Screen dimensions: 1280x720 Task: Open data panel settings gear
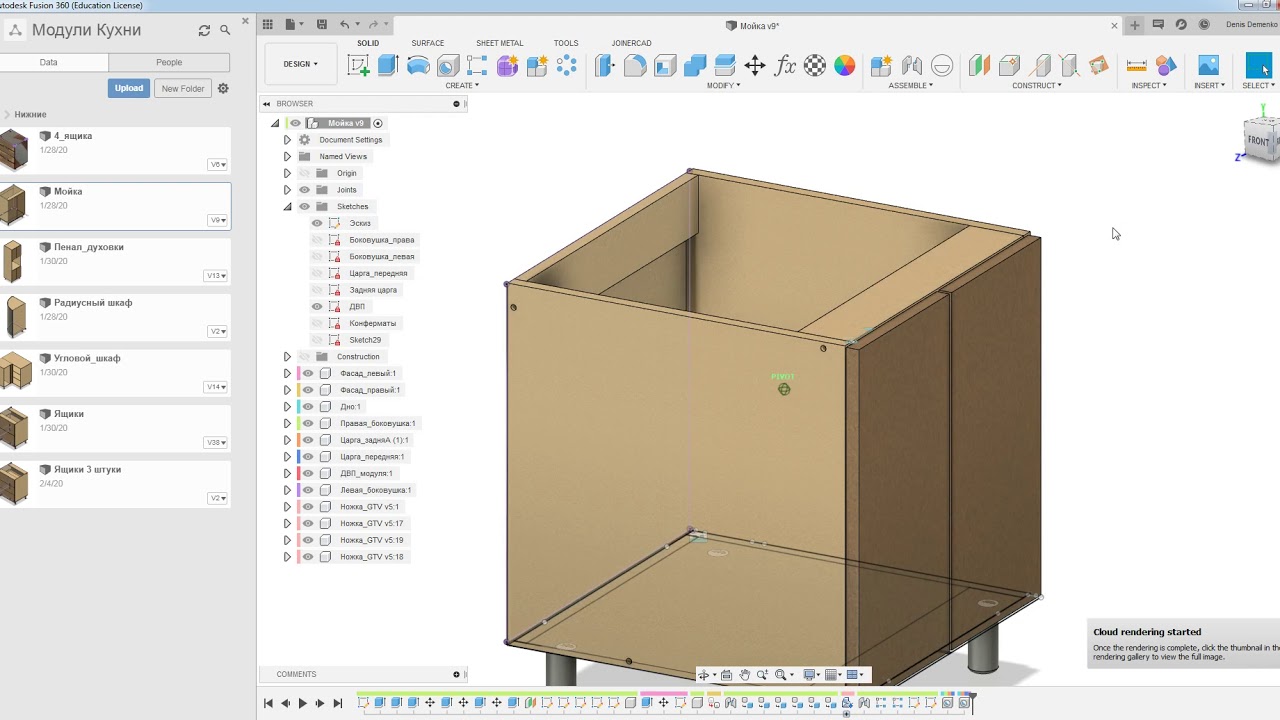(223, 88)
